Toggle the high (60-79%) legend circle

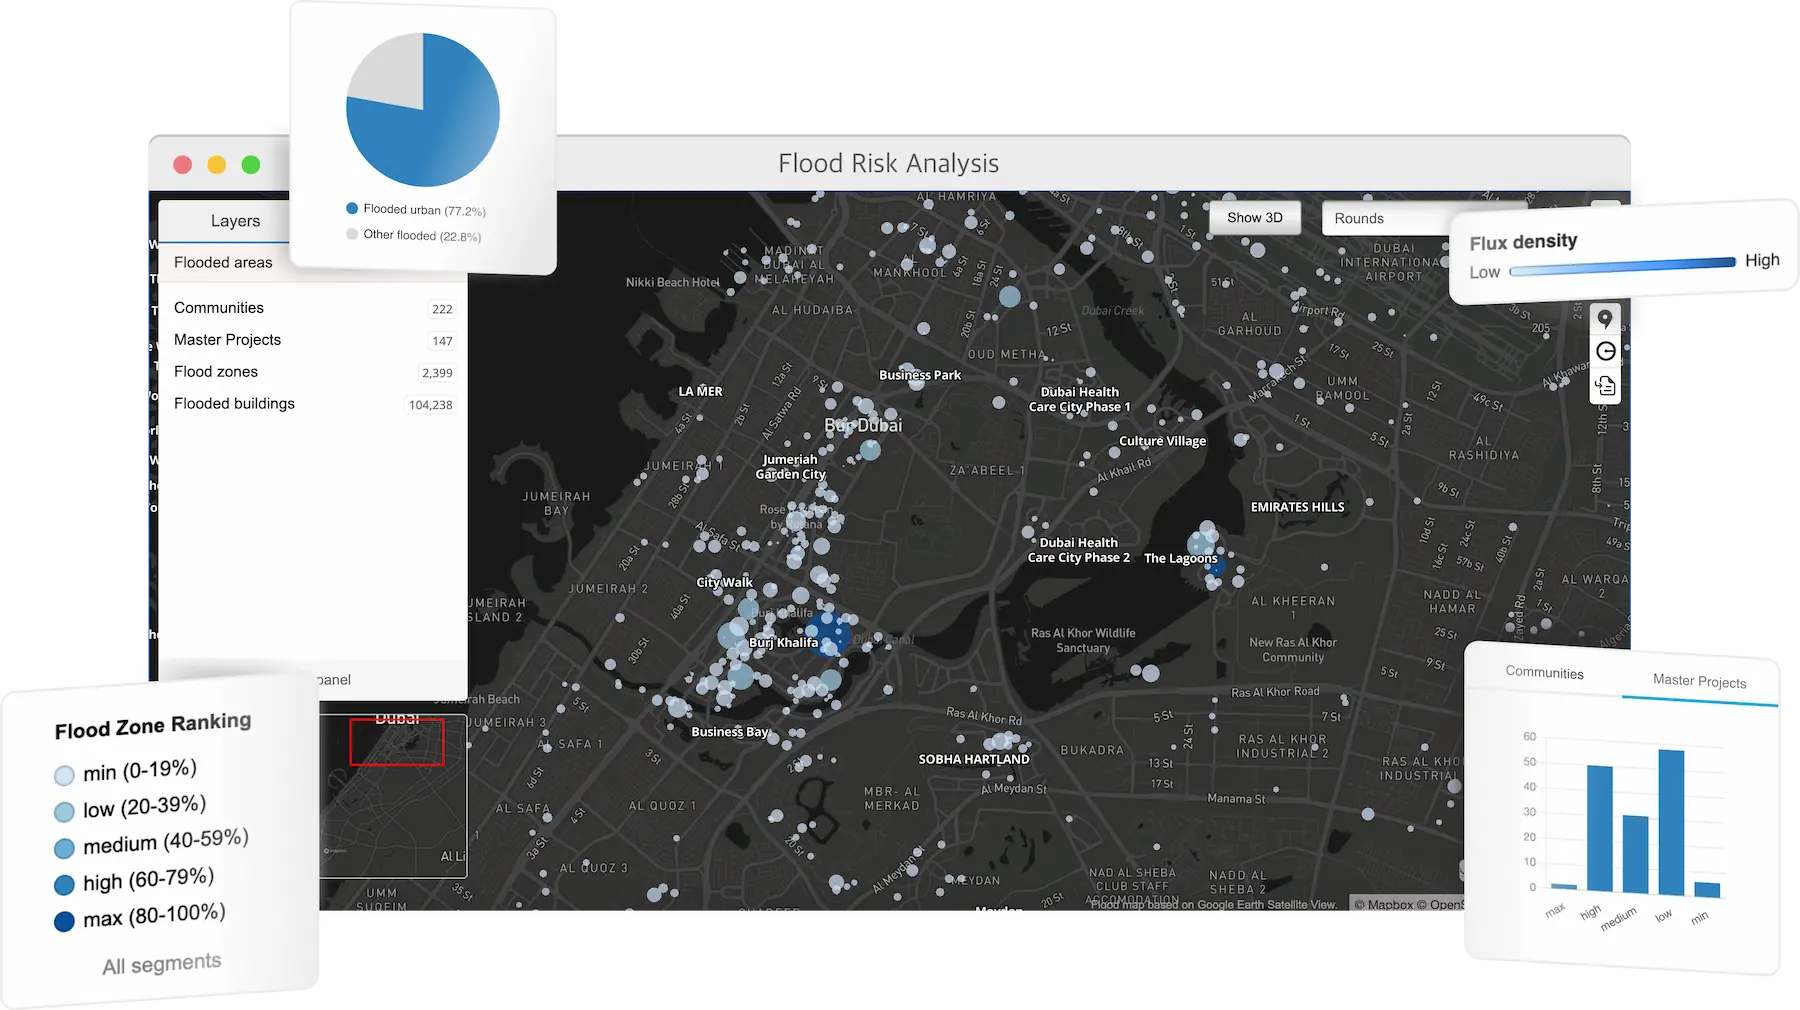click(x=64, y=884)
